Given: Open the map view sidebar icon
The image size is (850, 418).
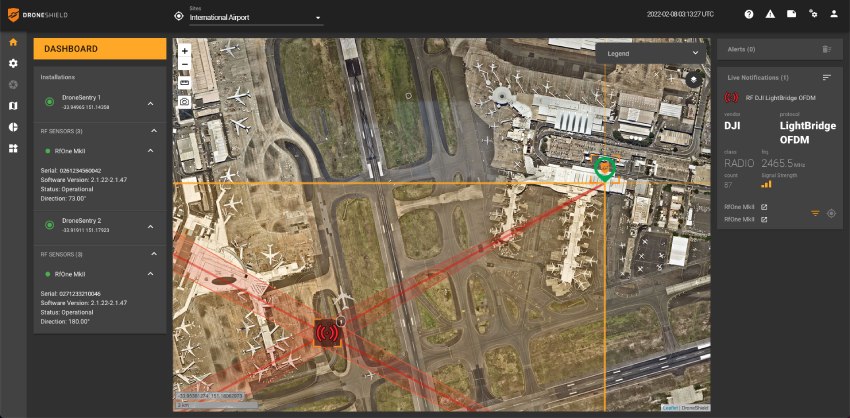Looking at the screenshot, I should [x=13, y=105].
